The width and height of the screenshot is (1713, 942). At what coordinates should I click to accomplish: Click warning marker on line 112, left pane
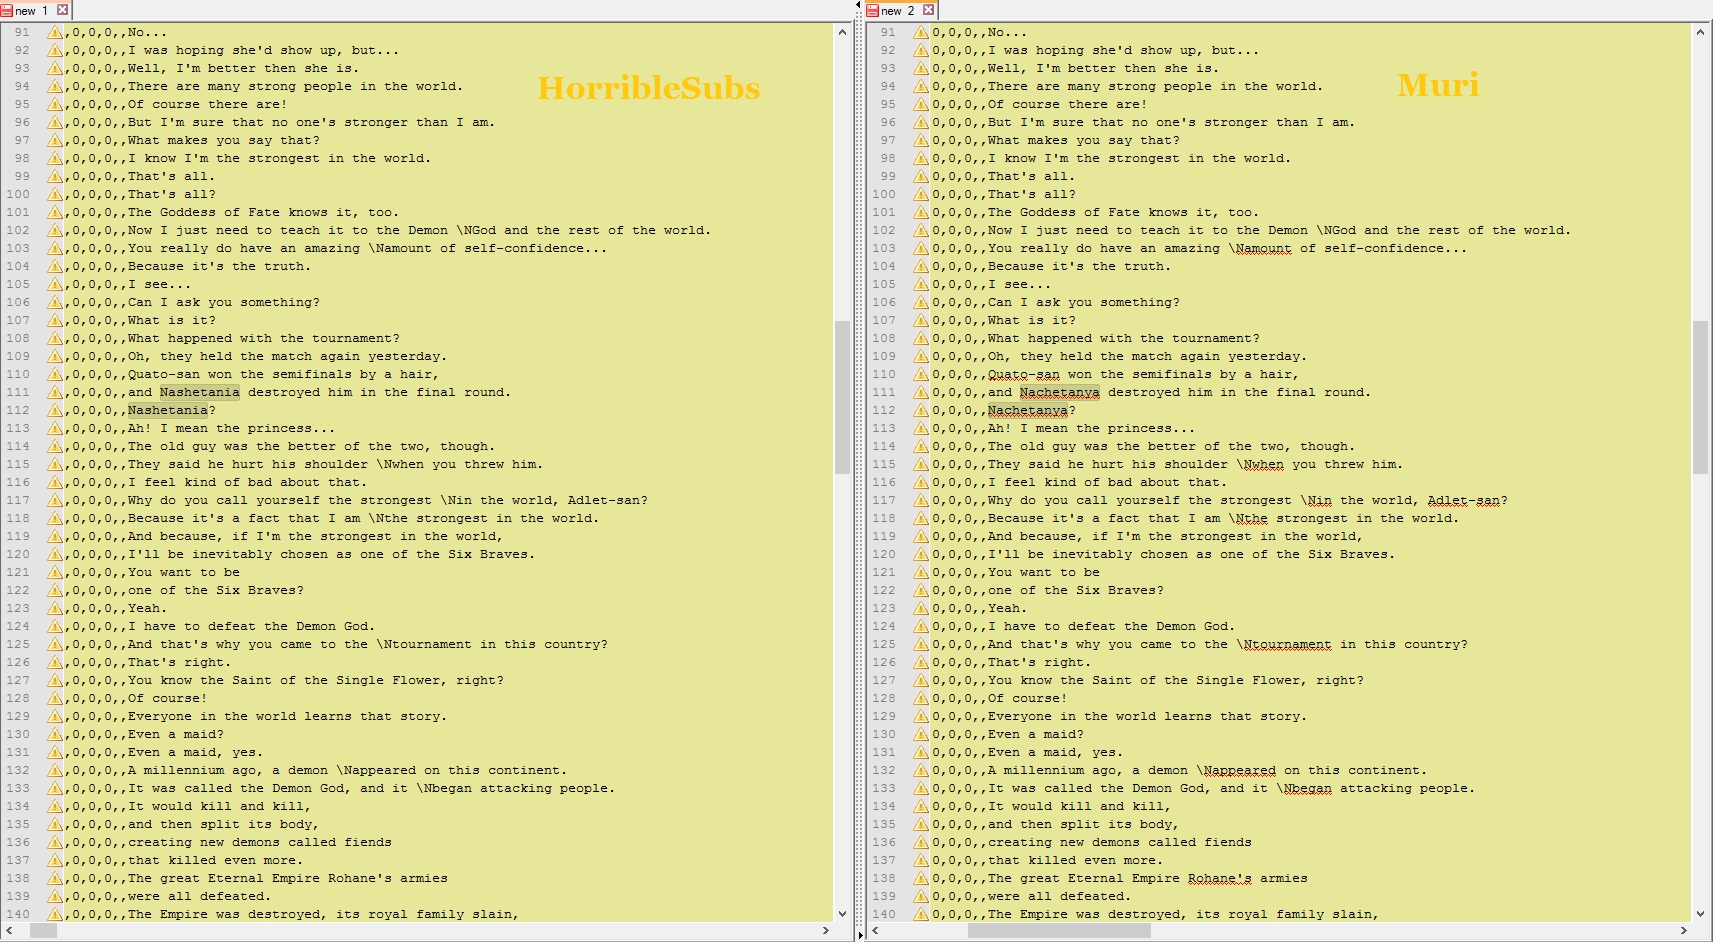click(55, 411)
